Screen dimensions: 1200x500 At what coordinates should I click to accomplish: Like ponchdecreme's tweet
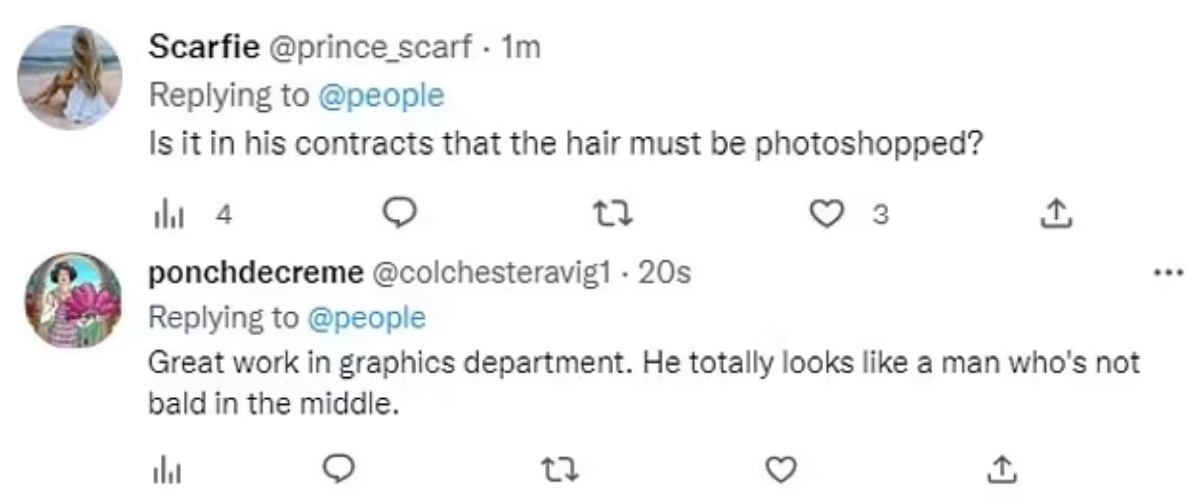(x=781, y=468)
